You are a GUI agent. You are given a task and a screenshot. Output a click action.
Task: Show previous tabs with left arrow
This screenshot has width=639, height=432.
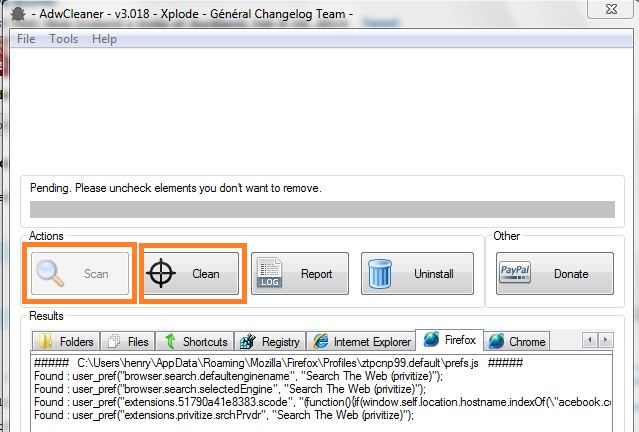(590, 339)
